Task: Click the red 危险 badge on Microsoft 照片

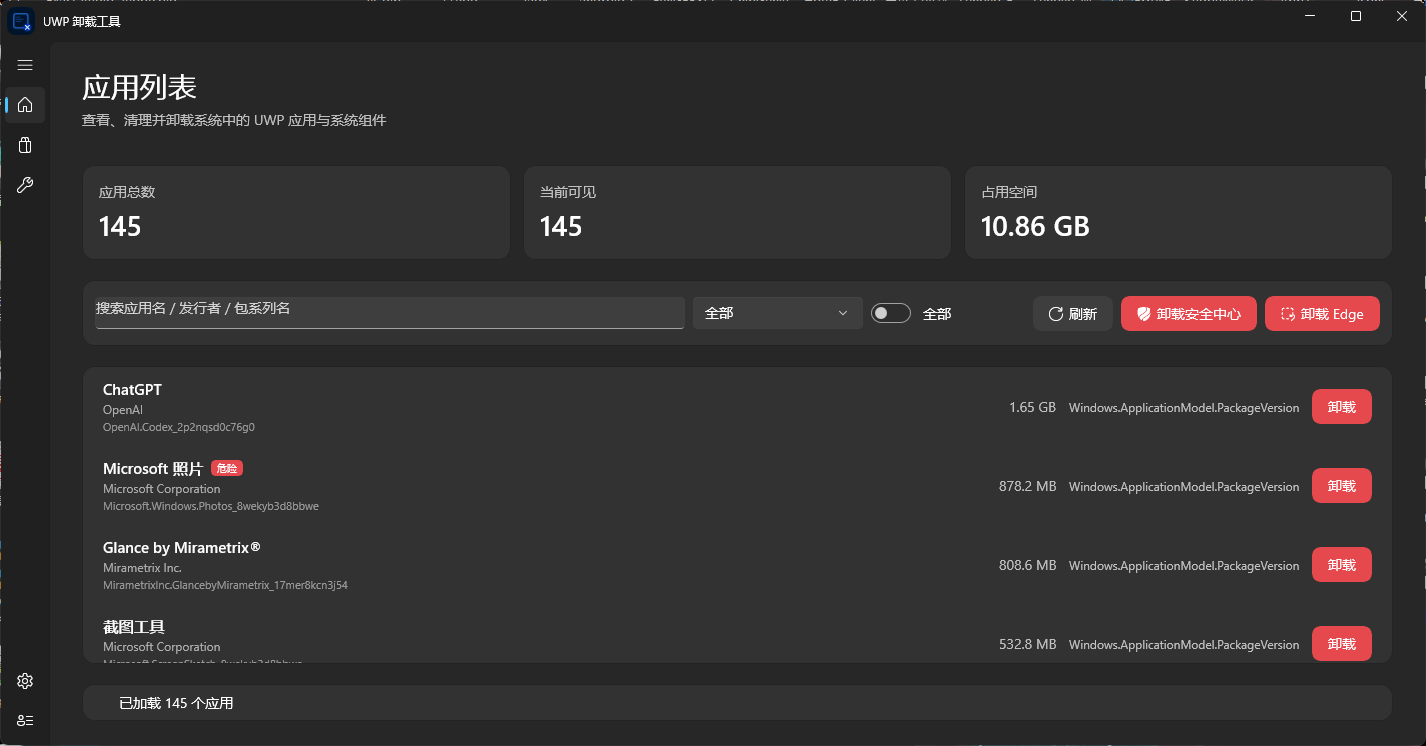Action: click(x=227, y=468)
